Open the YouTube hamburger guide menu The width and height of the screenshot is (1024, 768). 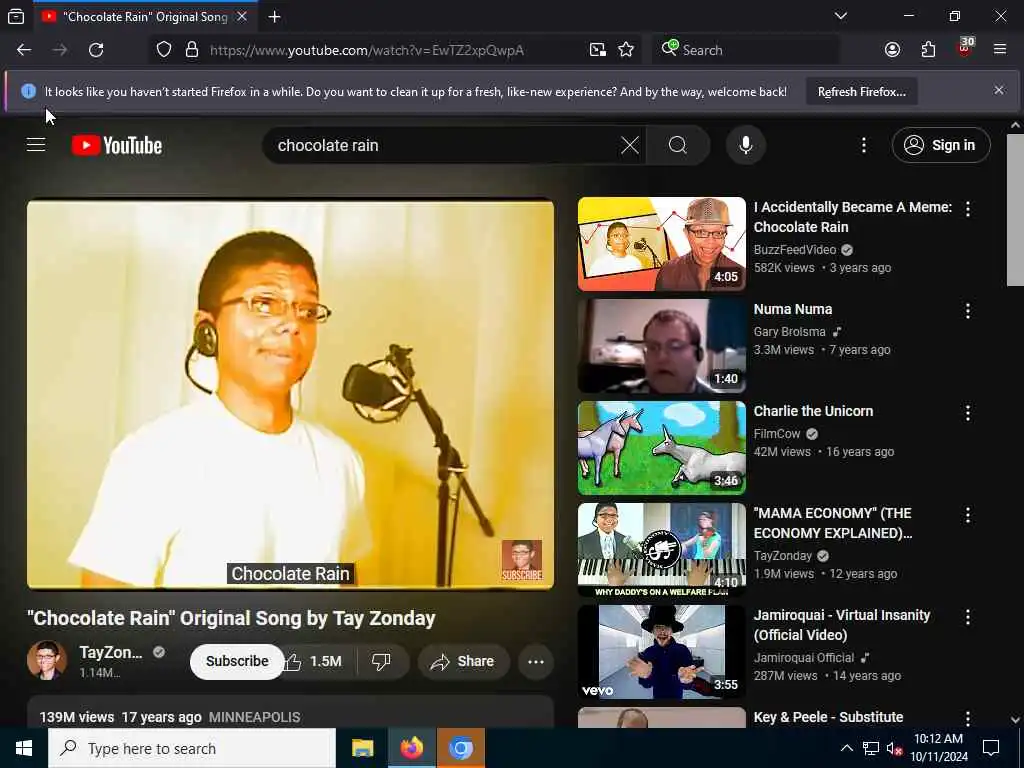(36, 145)
